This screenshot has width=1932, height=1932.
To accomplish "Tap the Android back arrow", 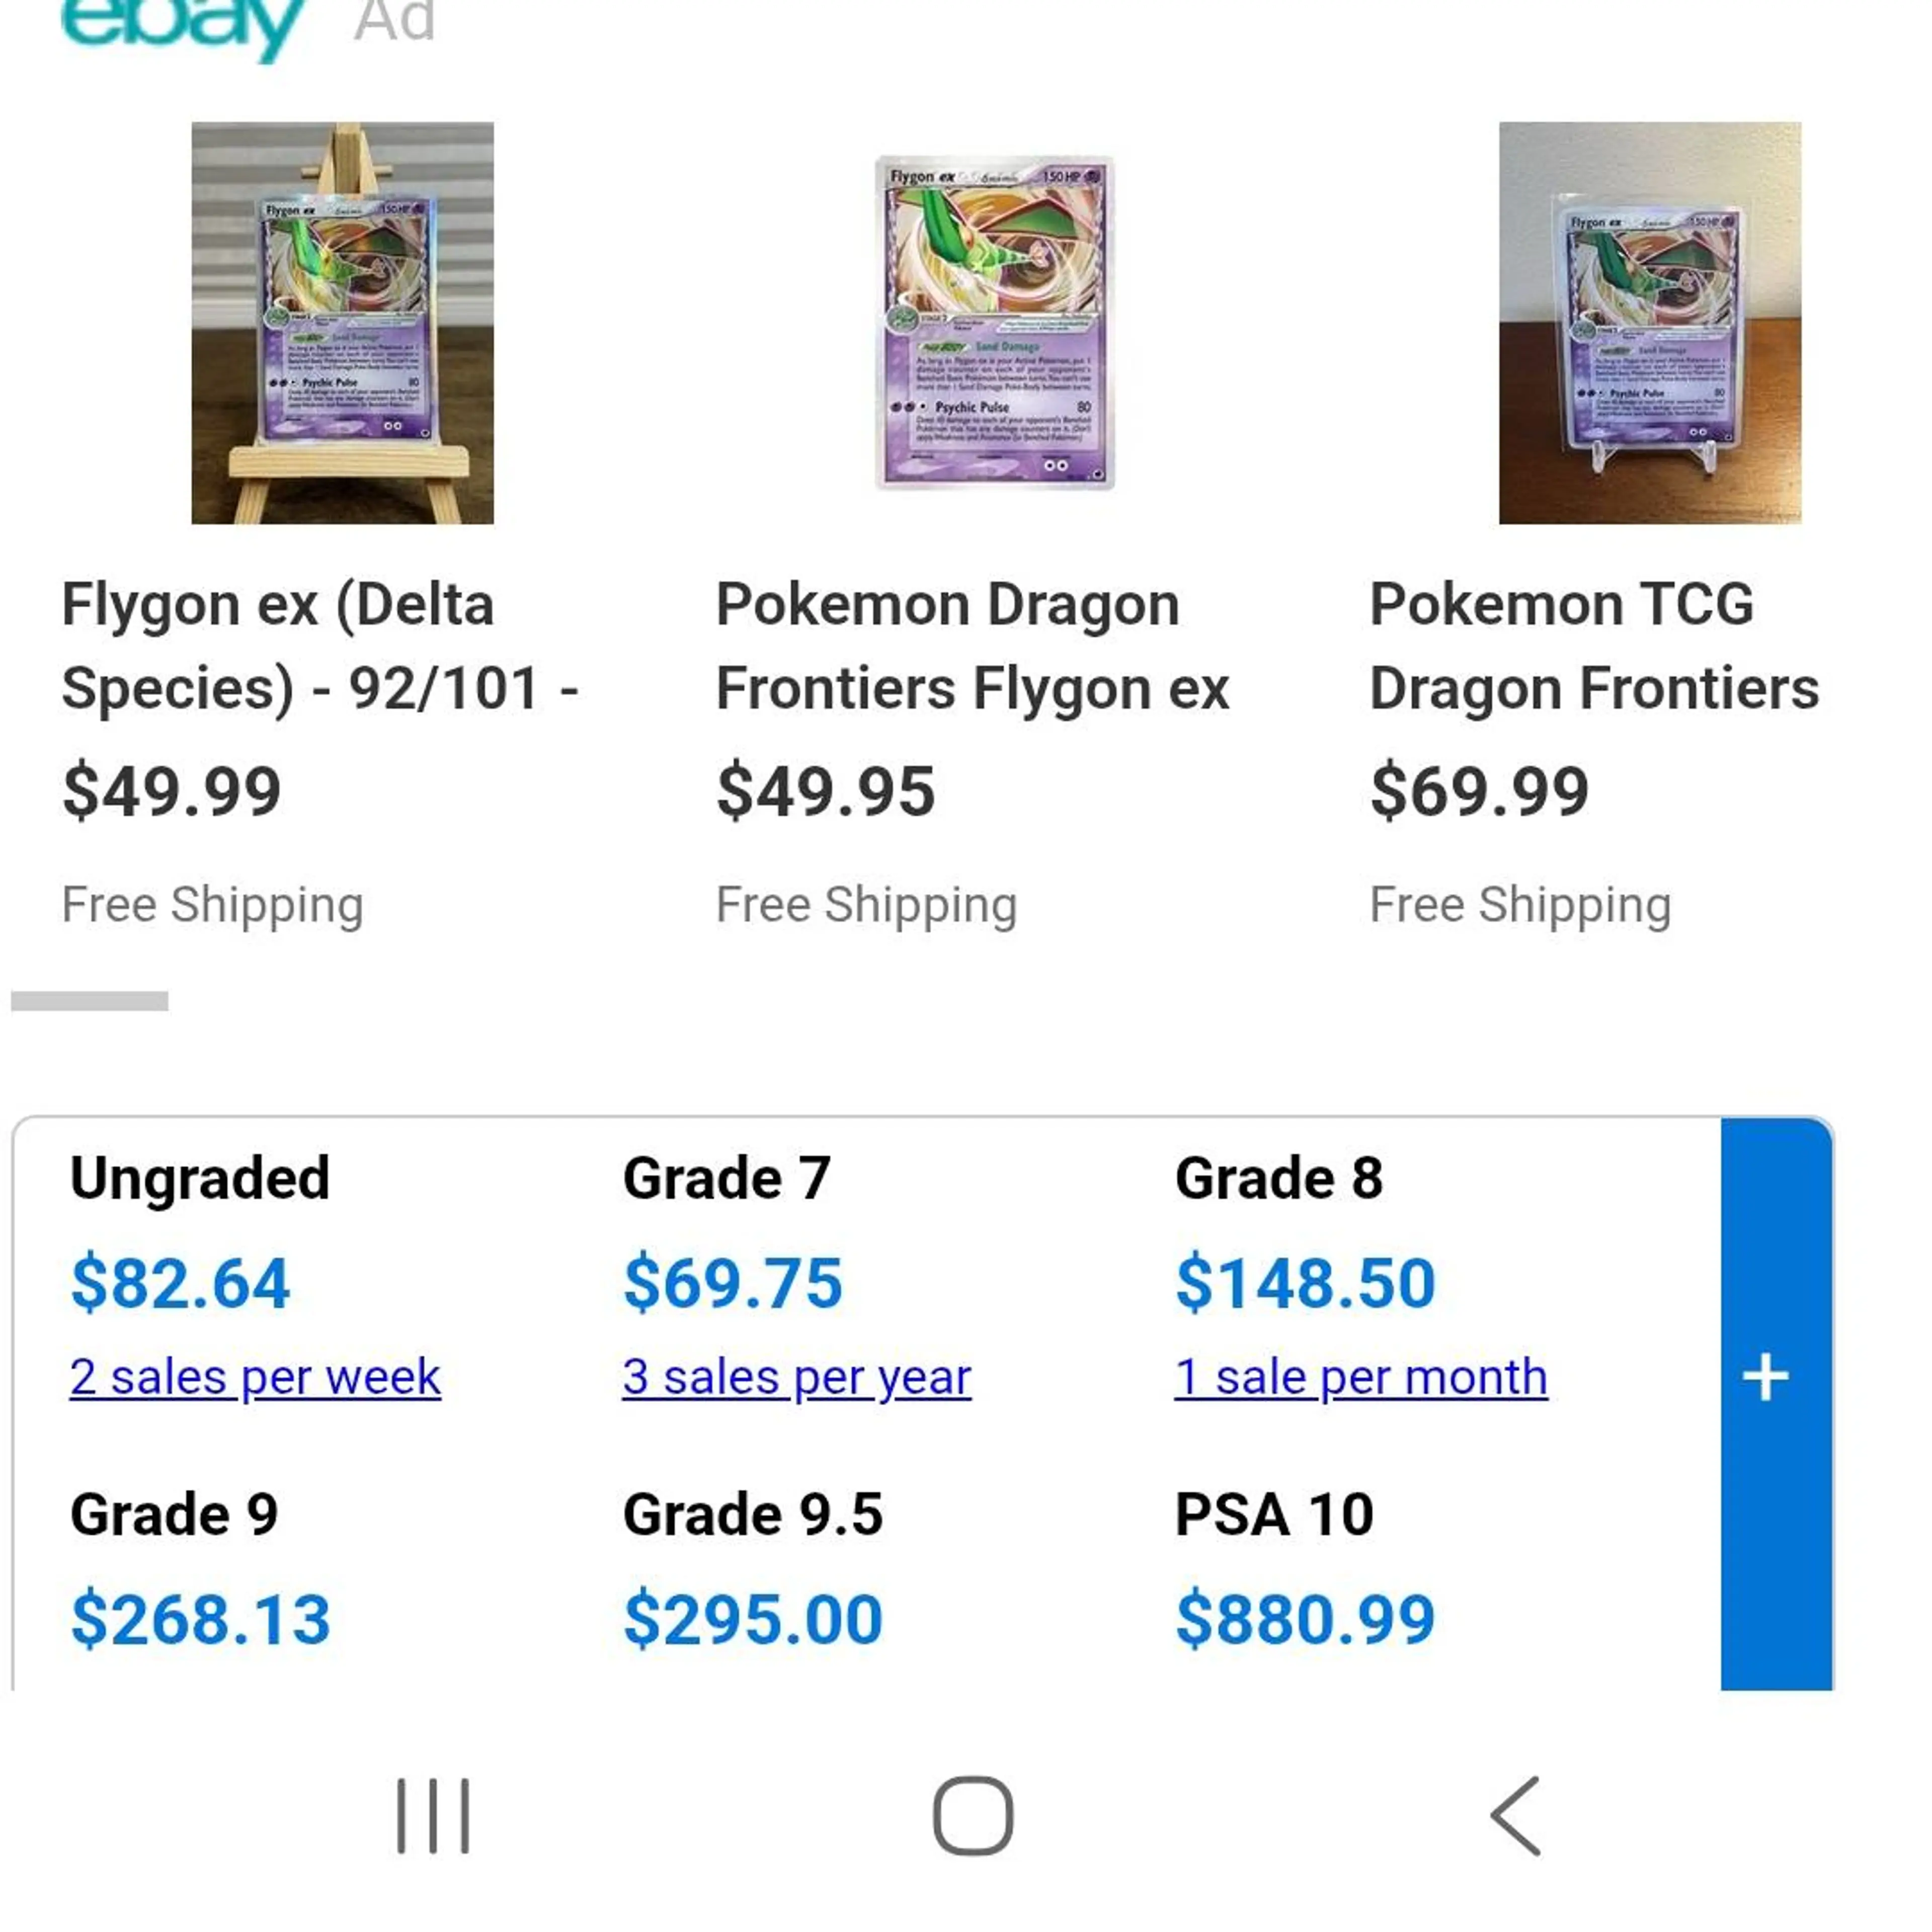I will coord(1515,1815).
